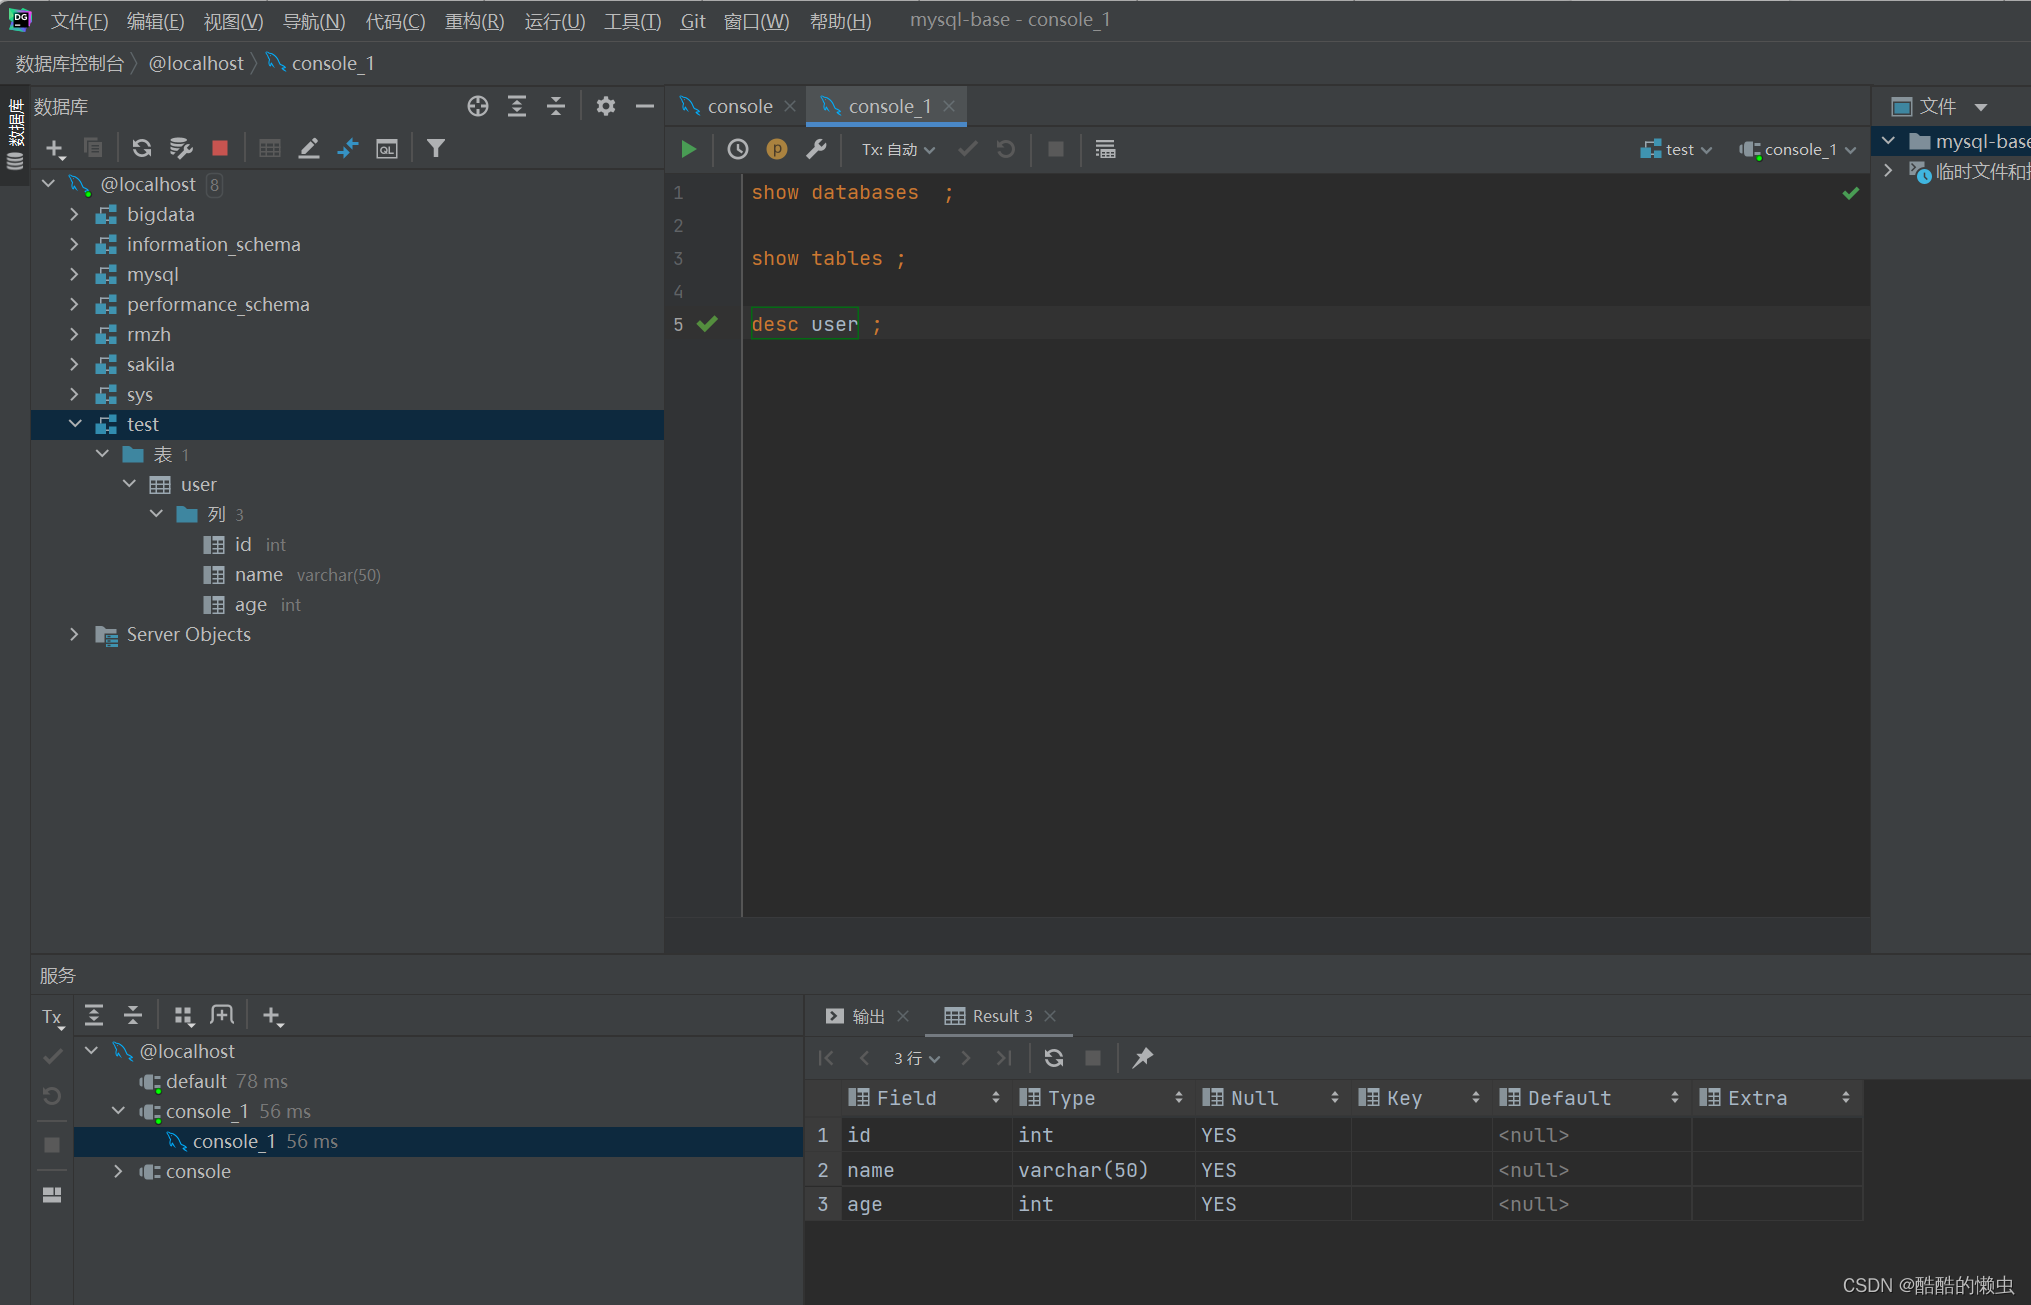
Task: Click the 数据库控制台 breadcrumb
Action: tap(69, 64)
